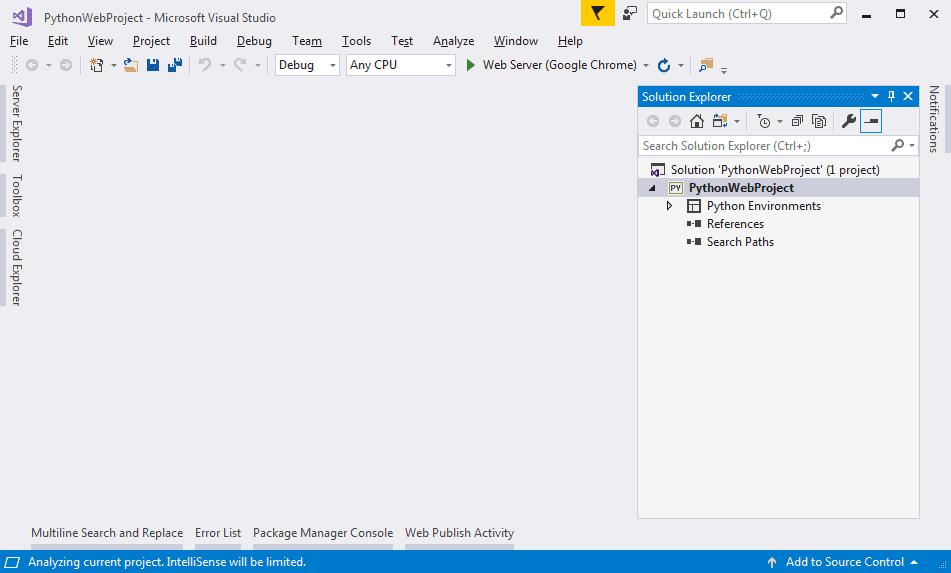Open the Web Server browser dropdown arrow

646,65
